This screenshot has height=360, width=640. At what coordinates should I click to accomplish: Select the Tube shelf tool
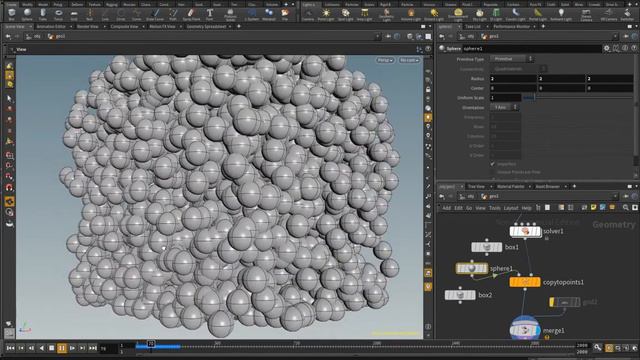pos(43,14)
